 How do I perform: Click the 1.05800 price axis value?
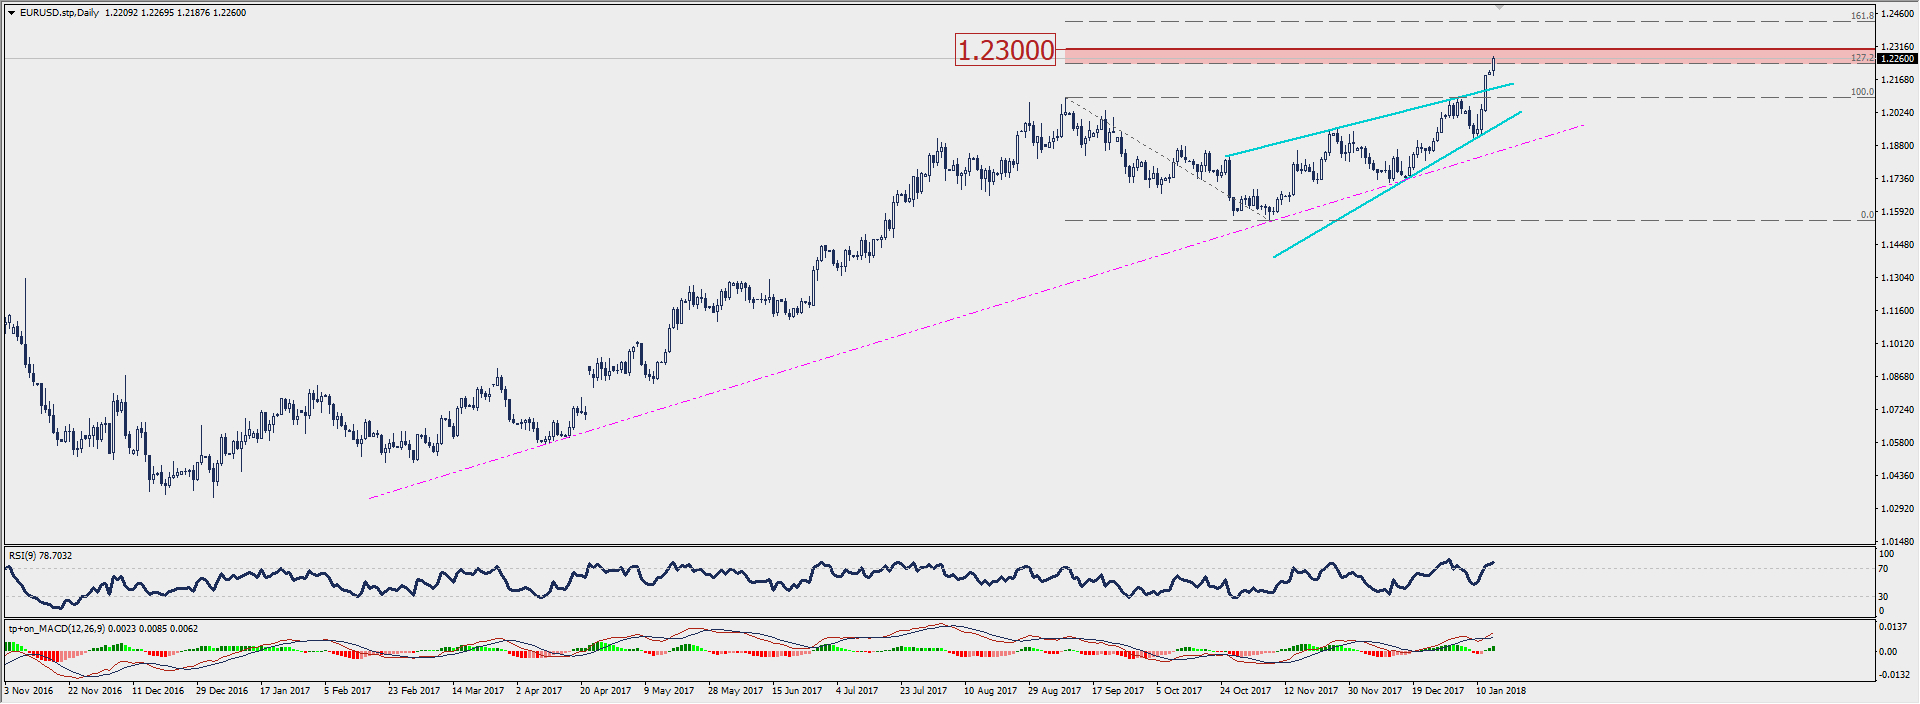[1898, 443]
